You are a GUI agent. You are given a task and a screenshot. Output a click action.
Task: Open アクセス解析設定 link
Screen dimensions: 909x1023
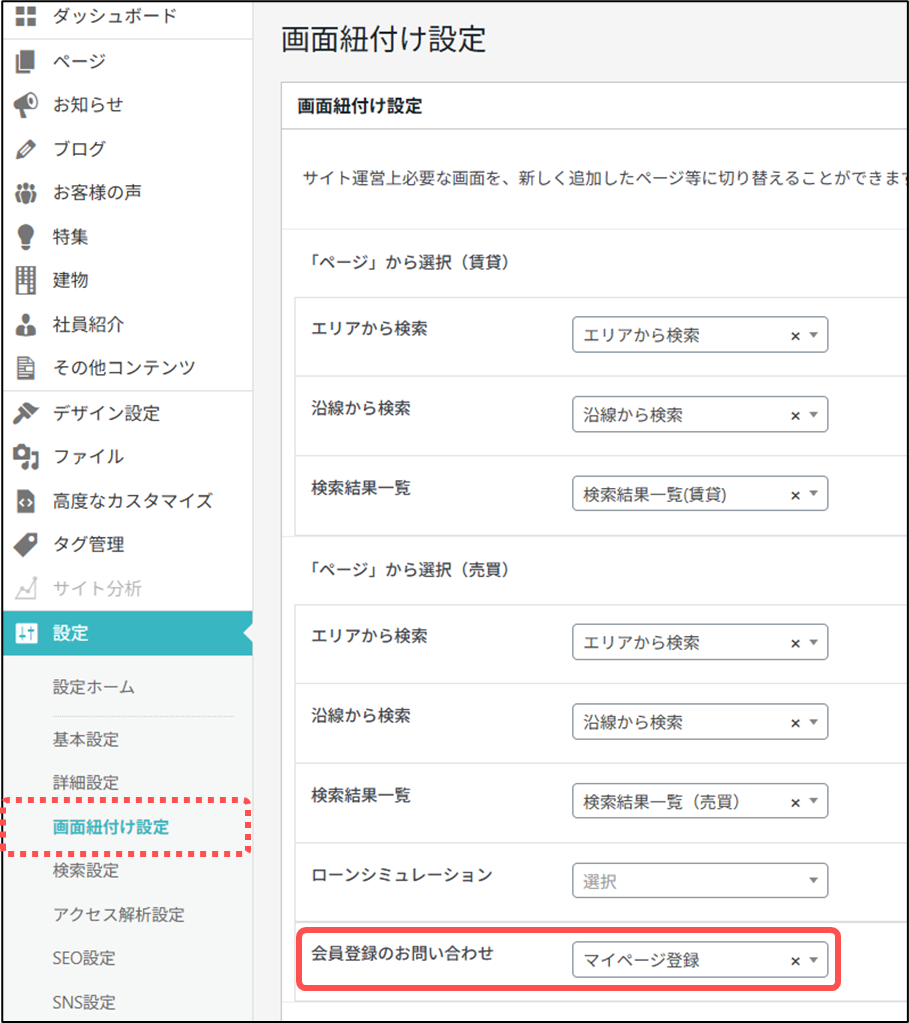click(x=118, y=914)
